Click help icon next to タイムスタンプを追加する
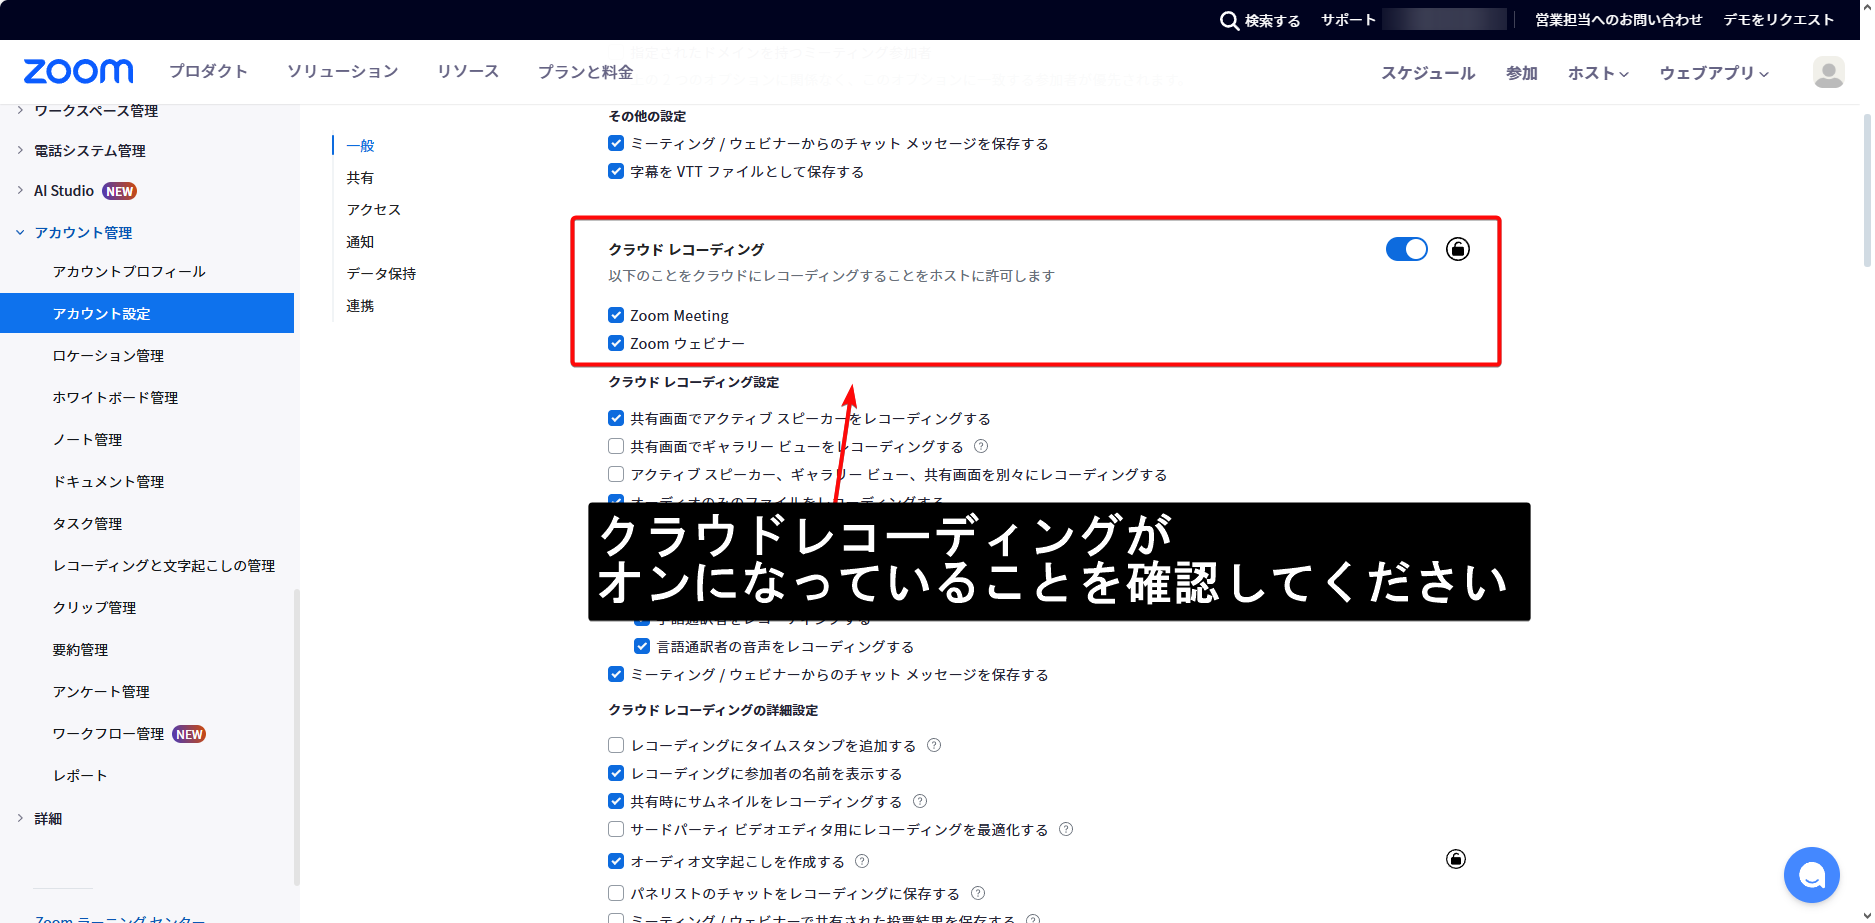This screenshot has width=1875, height=923. 934,745
